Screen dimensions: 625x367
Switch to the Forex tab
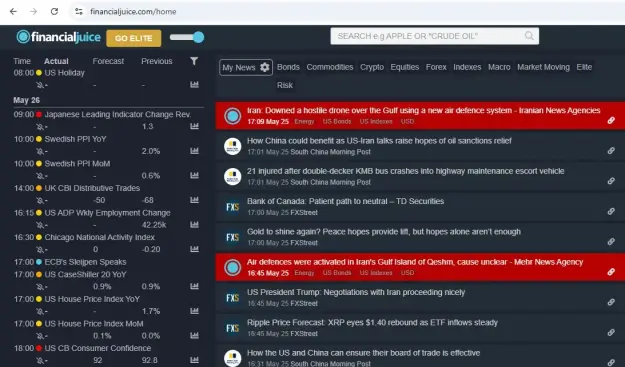tap(436, 67)
